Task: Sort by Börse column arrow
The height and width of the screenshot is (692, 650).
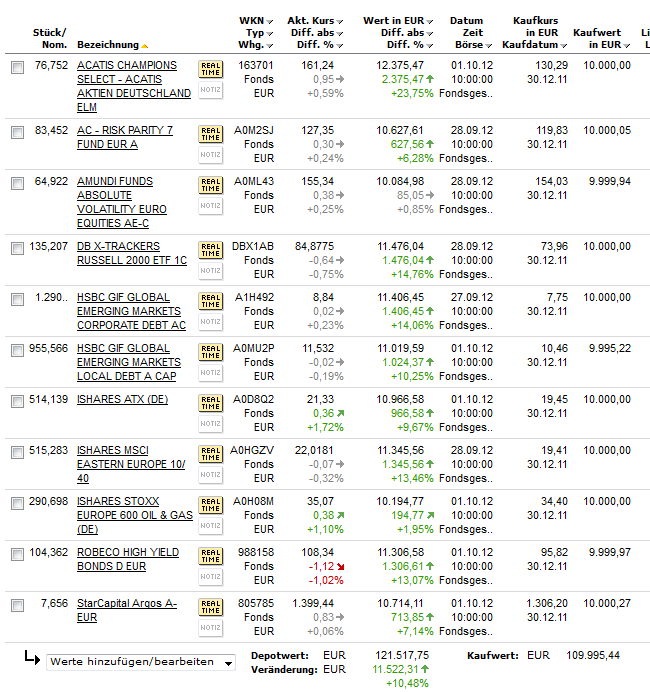Action: click(488, 45)
